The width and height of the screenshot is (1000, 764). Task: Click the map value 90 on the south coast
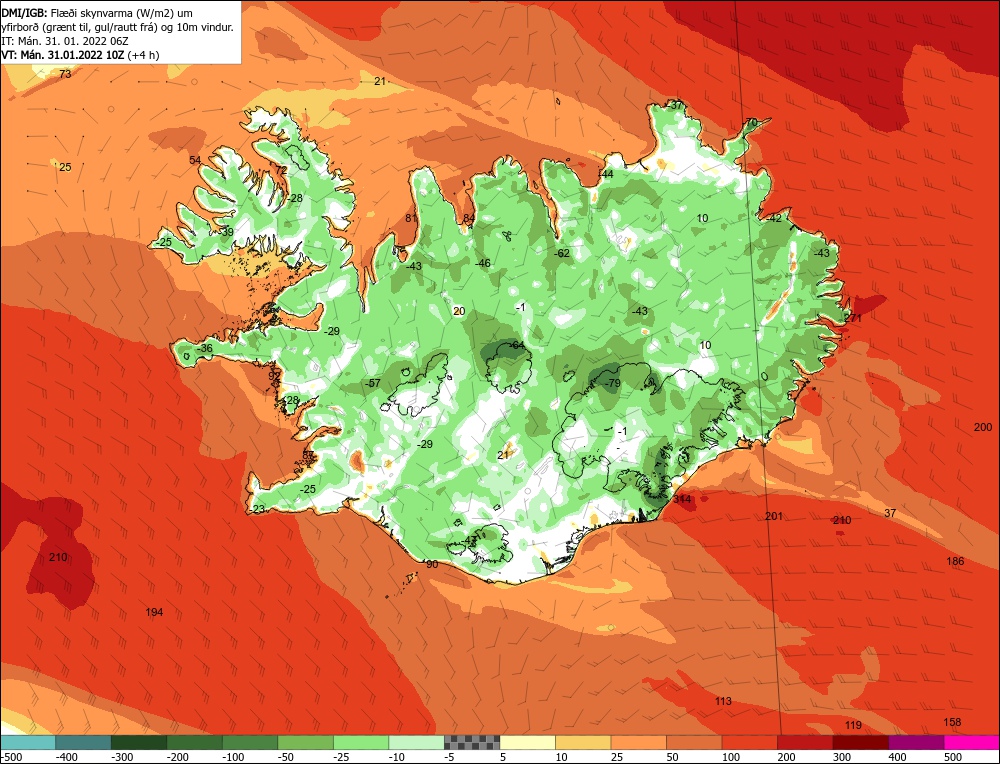pyautogui.click(x=432, y=564)
